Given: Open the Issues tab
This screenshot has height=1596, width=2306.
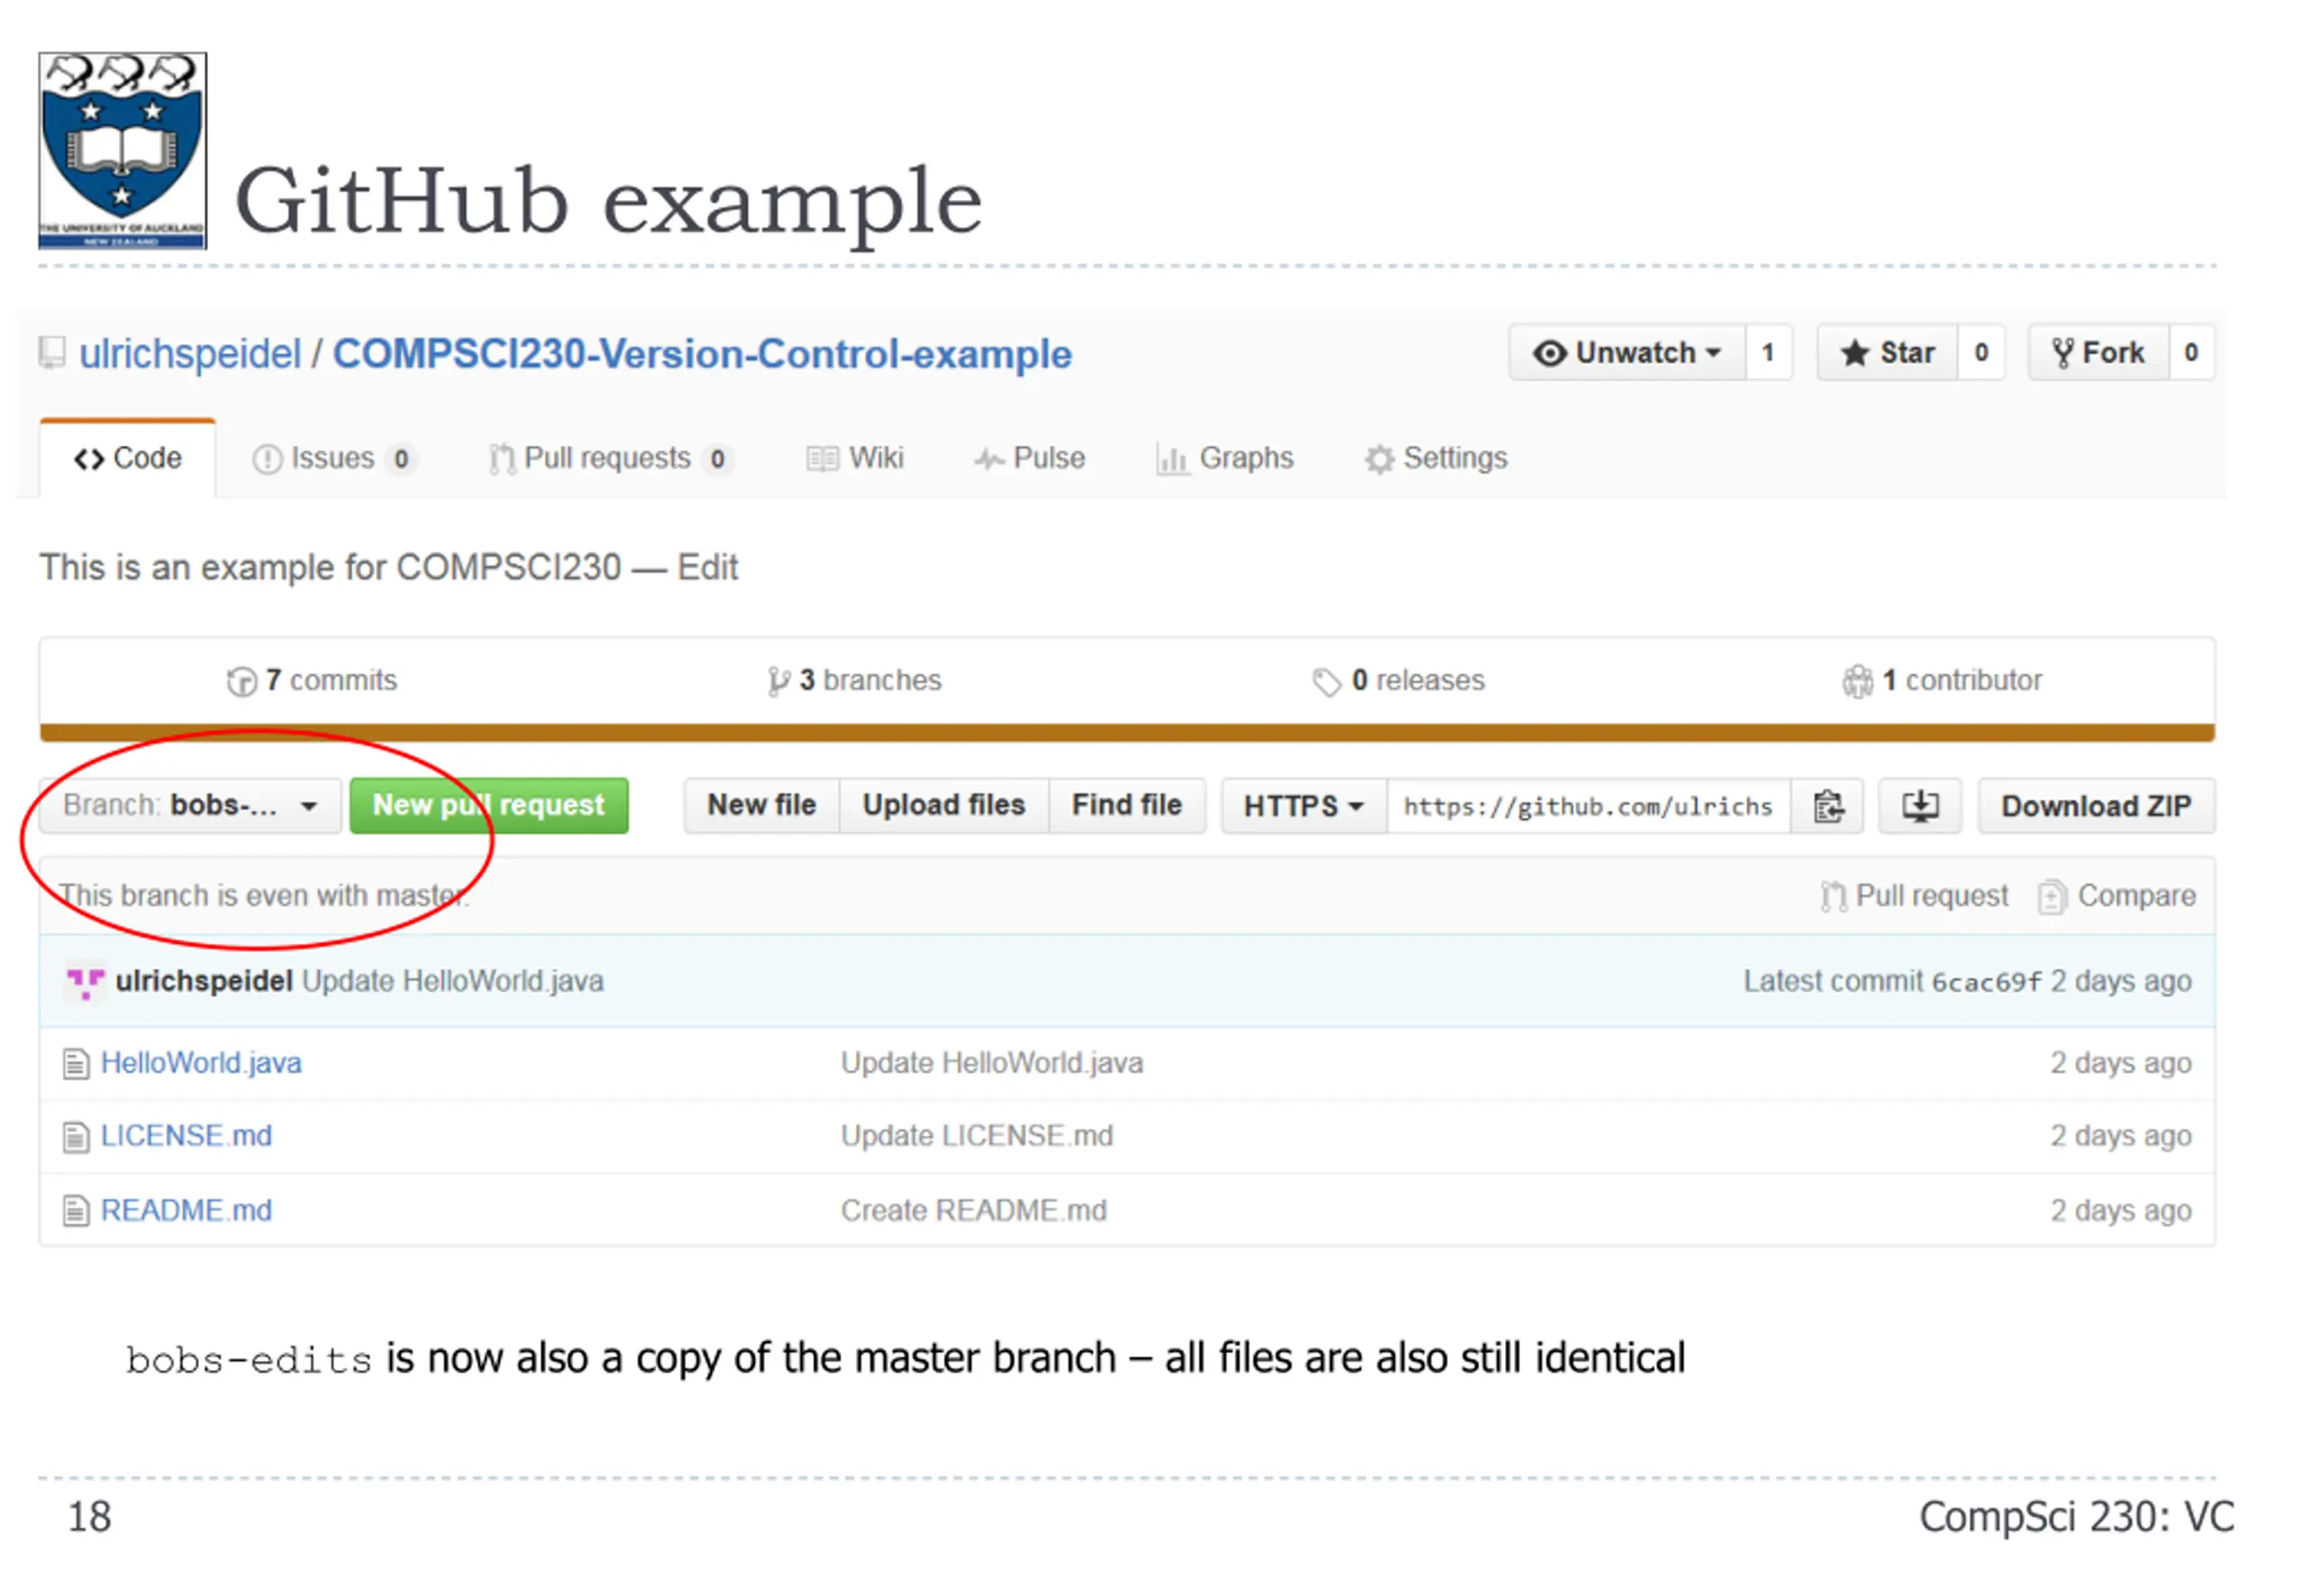Looking at the screenshot, I should 333,458.
